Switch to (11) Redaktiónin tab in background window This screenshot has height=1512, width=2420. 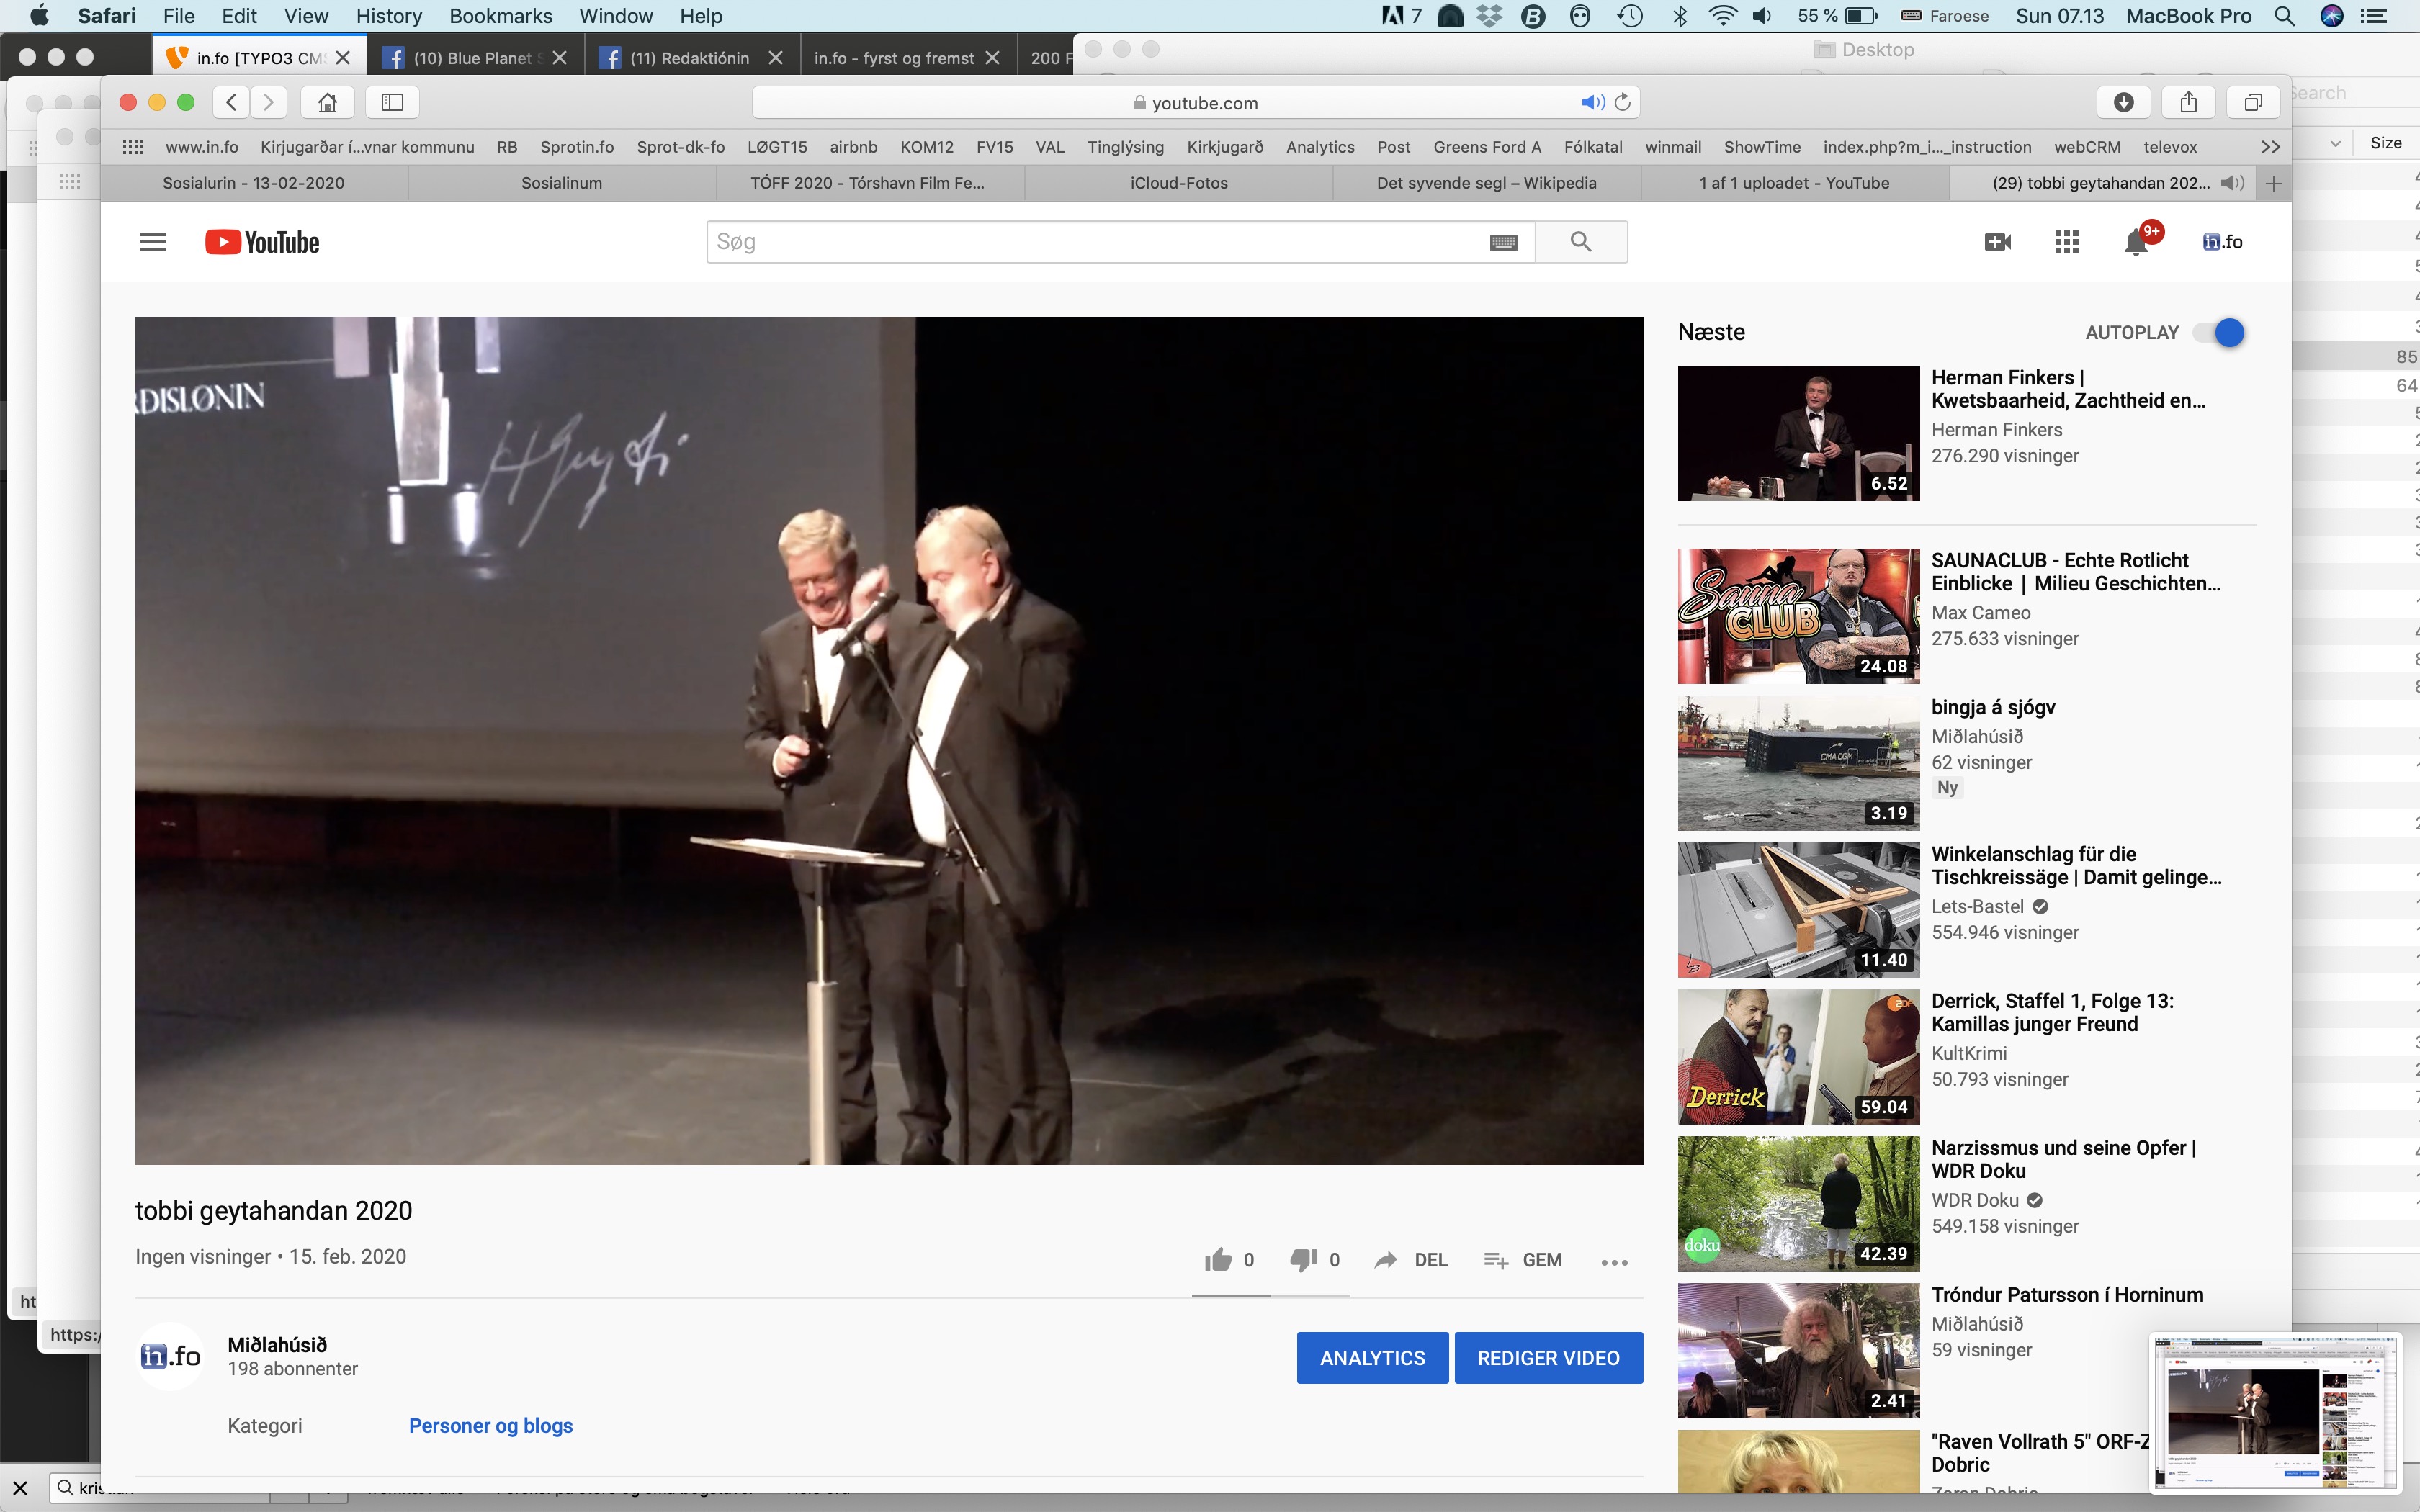[x=689, y=58]
